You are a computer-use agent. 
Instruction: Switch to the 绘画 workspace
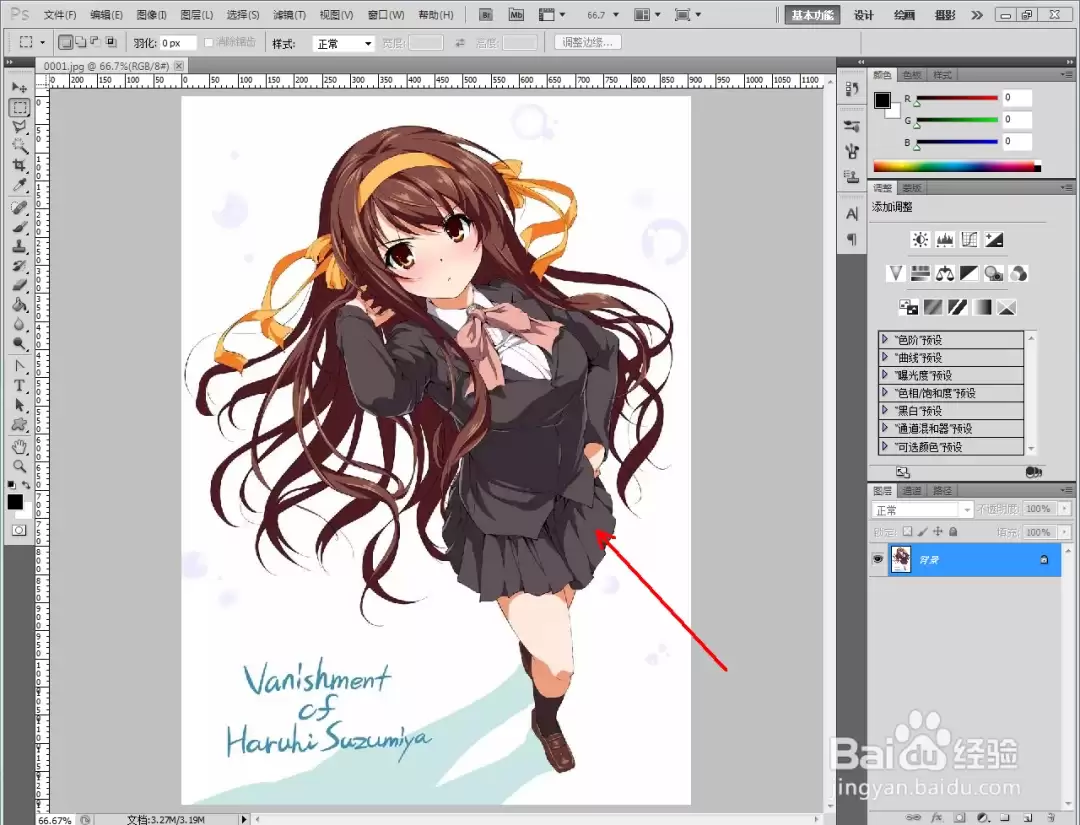coord(904,14)
